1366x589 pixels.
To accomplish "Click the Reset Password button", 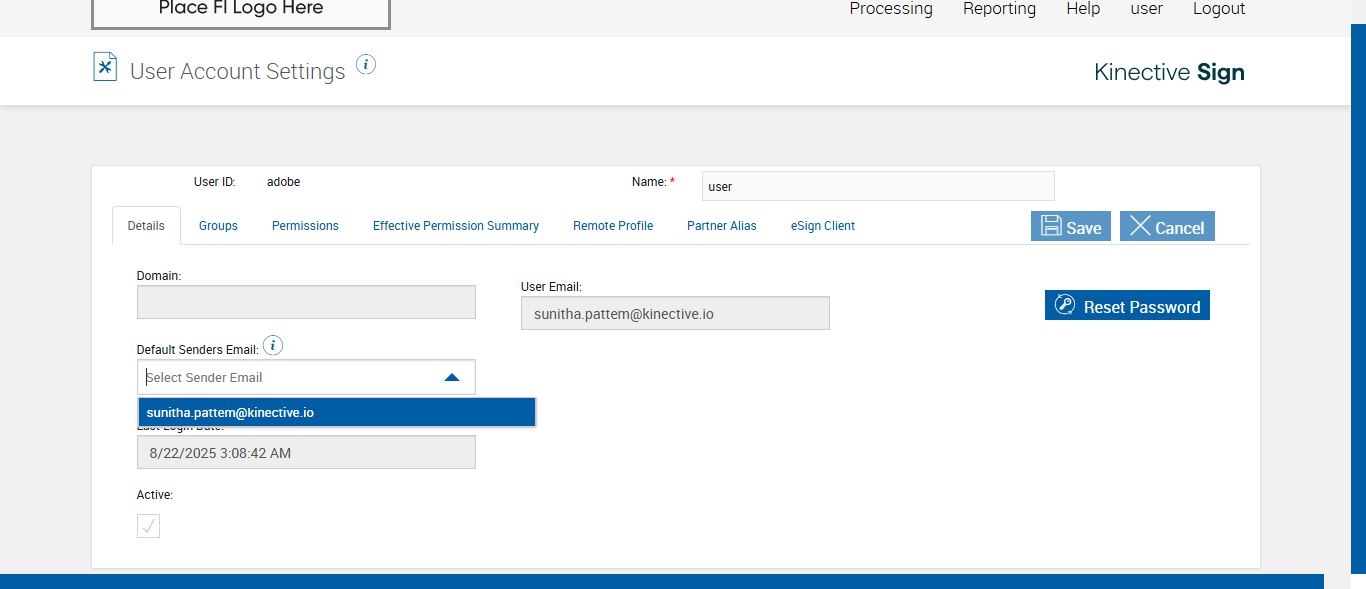I will pos(1127,306).
